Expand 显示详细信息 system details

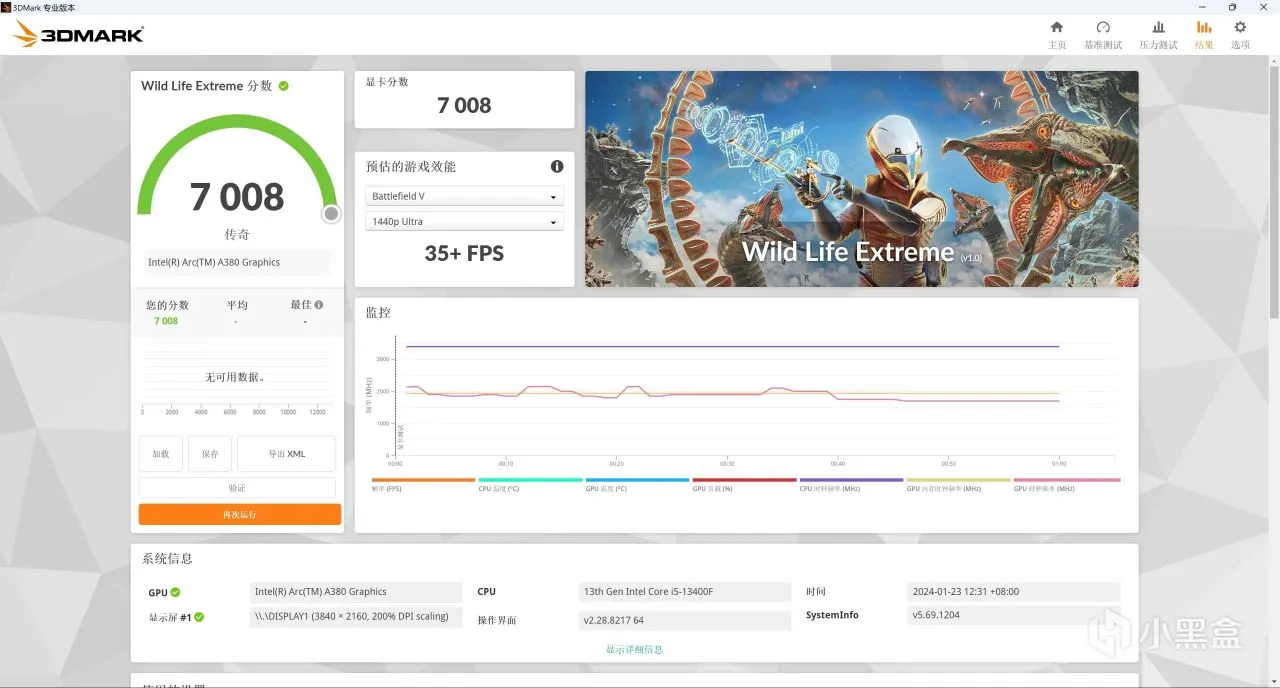tap(634, 650)
